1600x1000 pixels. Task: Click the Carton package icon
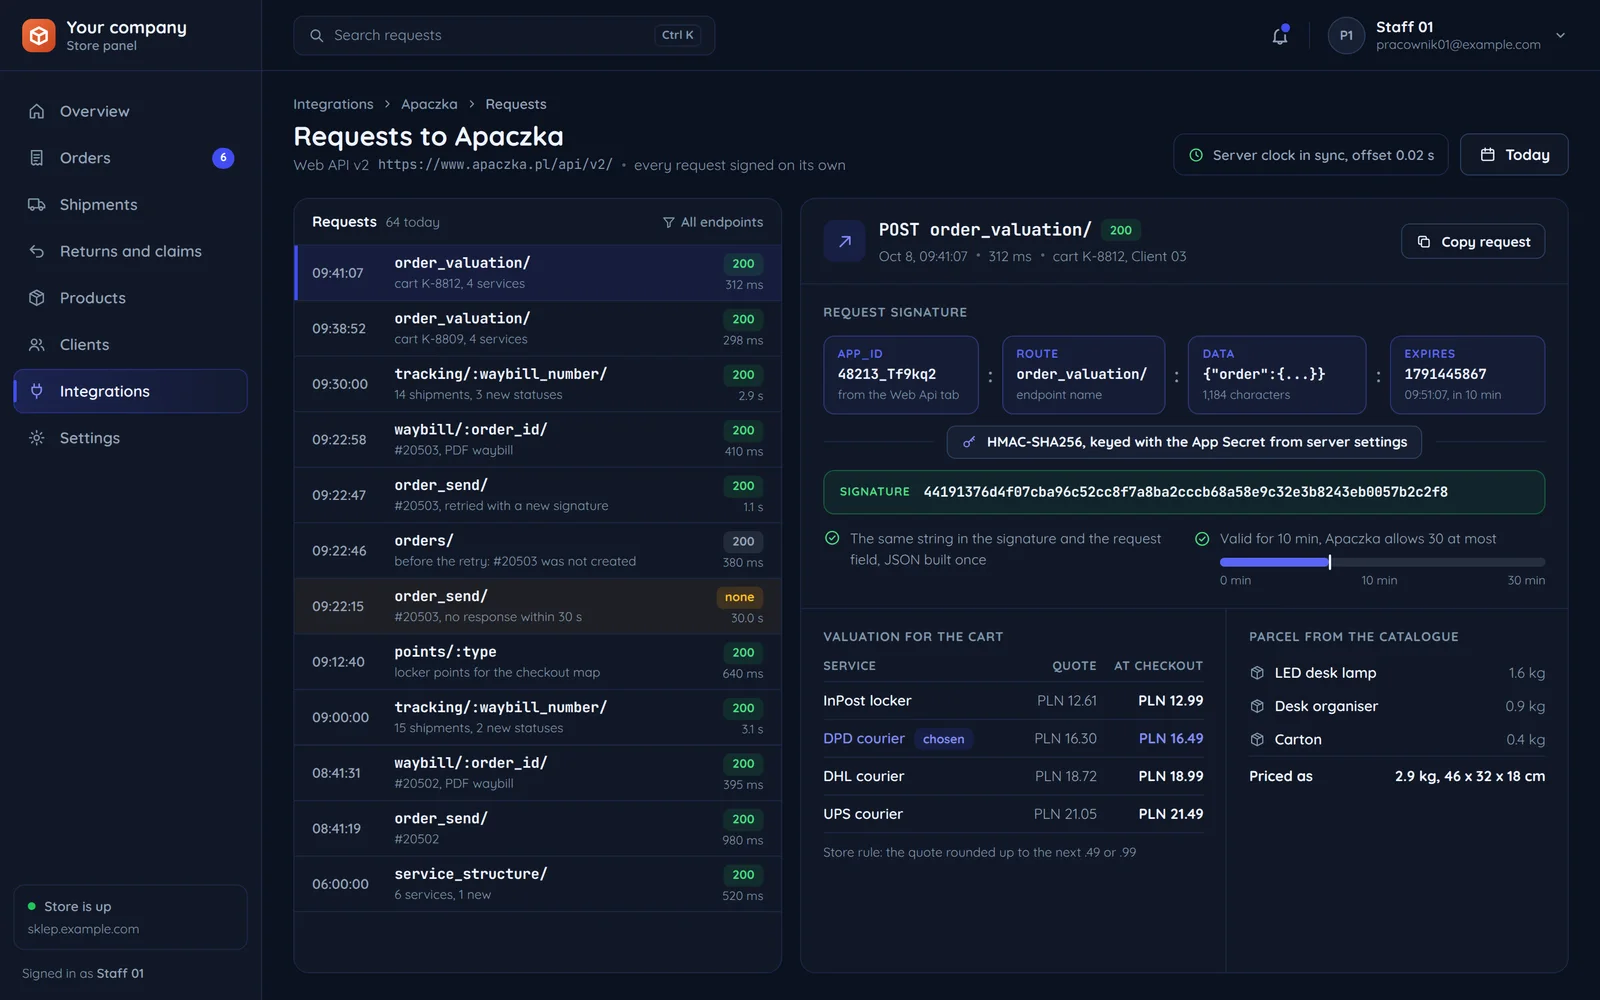pyautogui.click(x=1258, y=740)
